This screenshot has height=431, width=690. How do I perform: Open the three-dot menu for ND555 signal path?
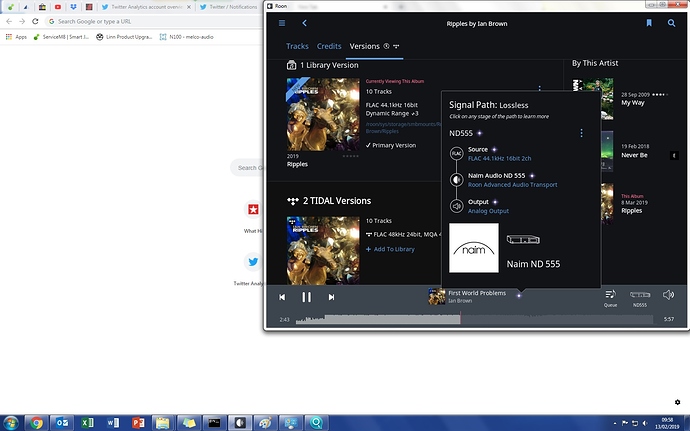(581, 133)
